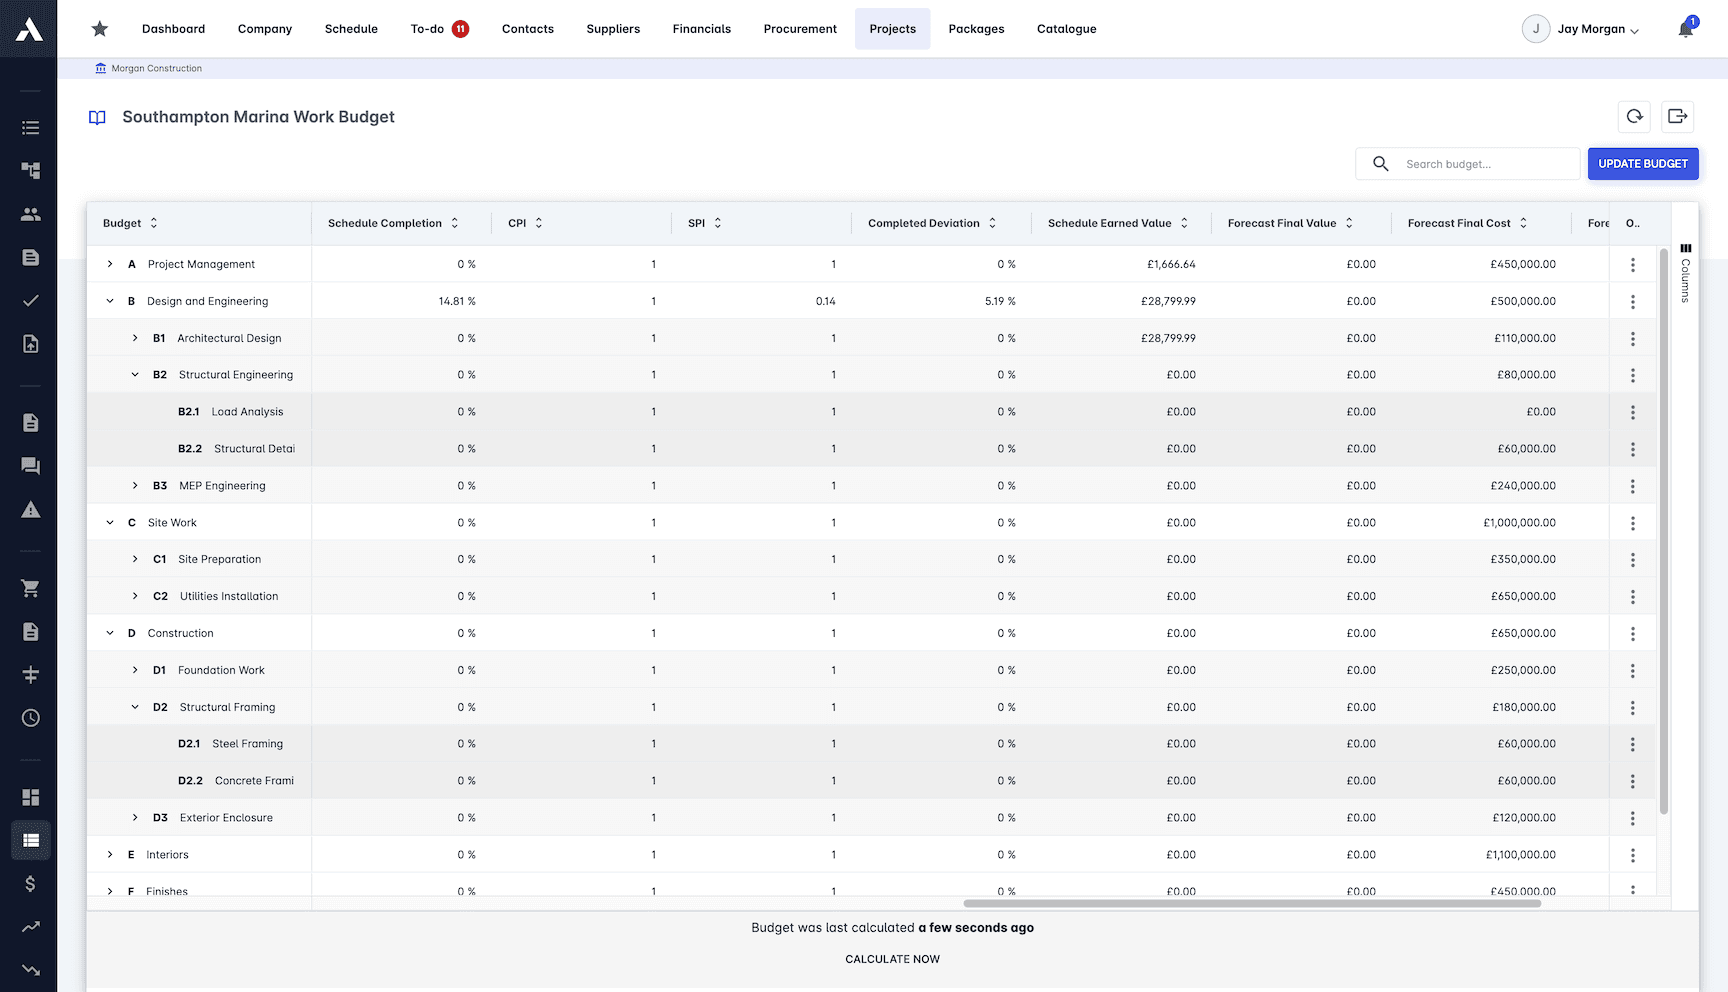Open the contacts people icon in the sidebar
This screenshot has height=992, width=1728.
pos(29,213)
